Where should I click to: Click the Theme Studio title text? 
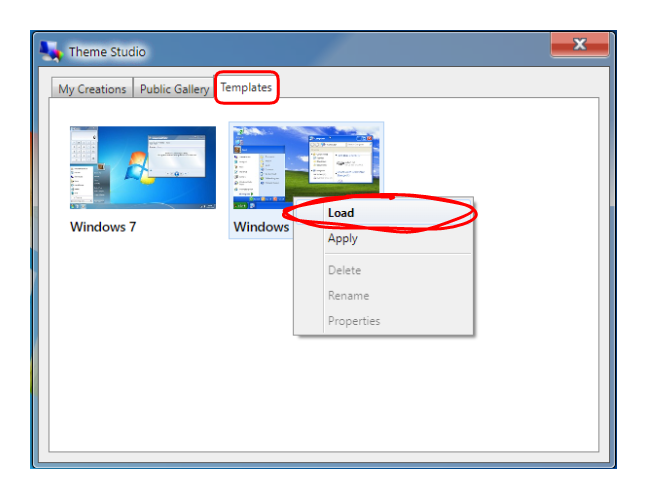pyautogui.click(x=107, y=52)
